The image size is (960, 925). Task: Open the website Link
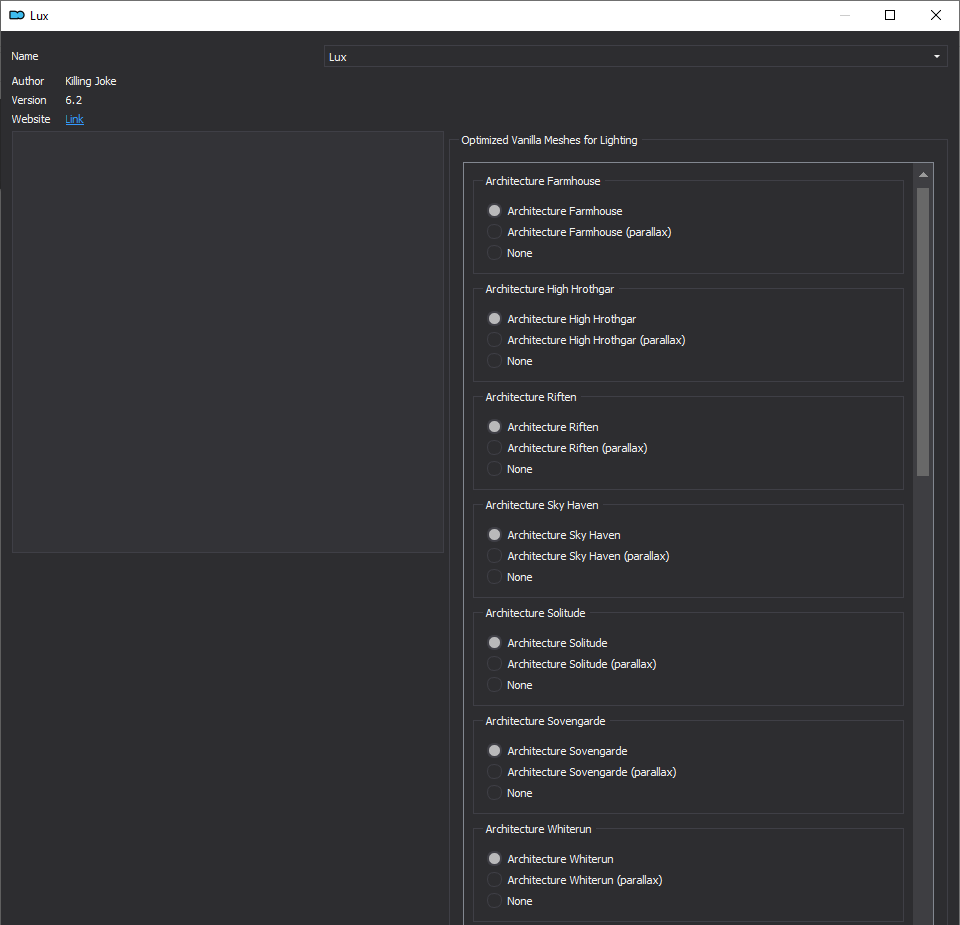coord(75,119)
